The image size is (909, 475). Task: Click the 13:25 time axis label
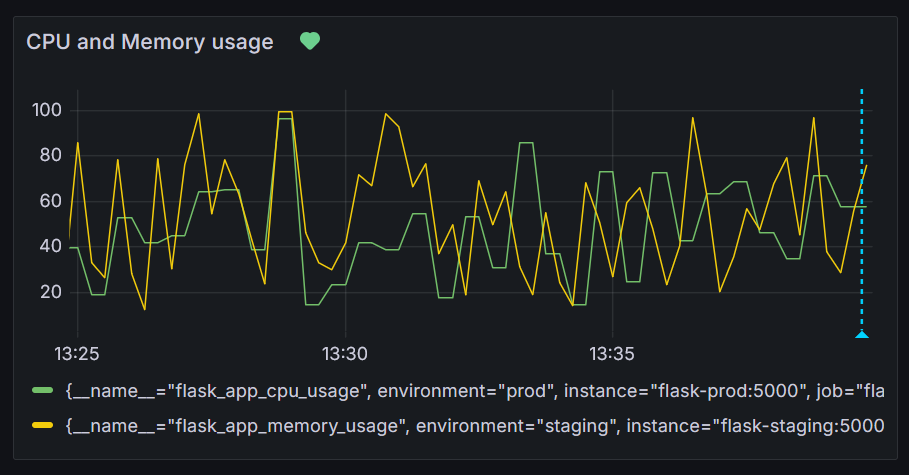pos(78,354)
